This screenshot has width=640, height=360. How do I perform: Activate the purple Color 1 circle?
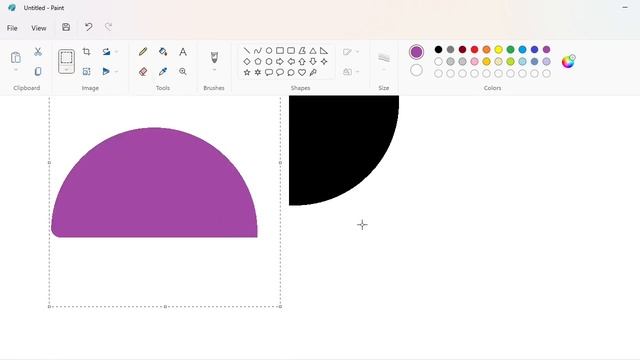pyautogui.click(x=416, y=52)
